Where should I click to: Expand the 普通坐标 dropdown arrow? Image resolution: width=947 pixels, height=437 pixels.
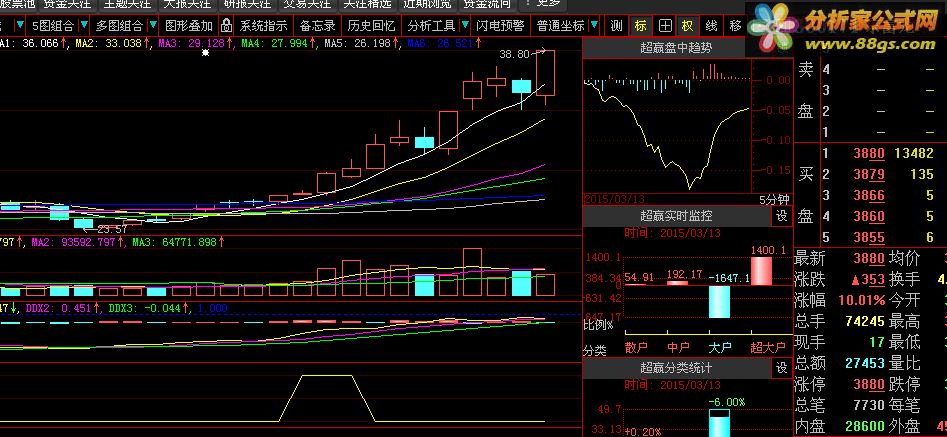pyautogui.click(x=594, y=26)
